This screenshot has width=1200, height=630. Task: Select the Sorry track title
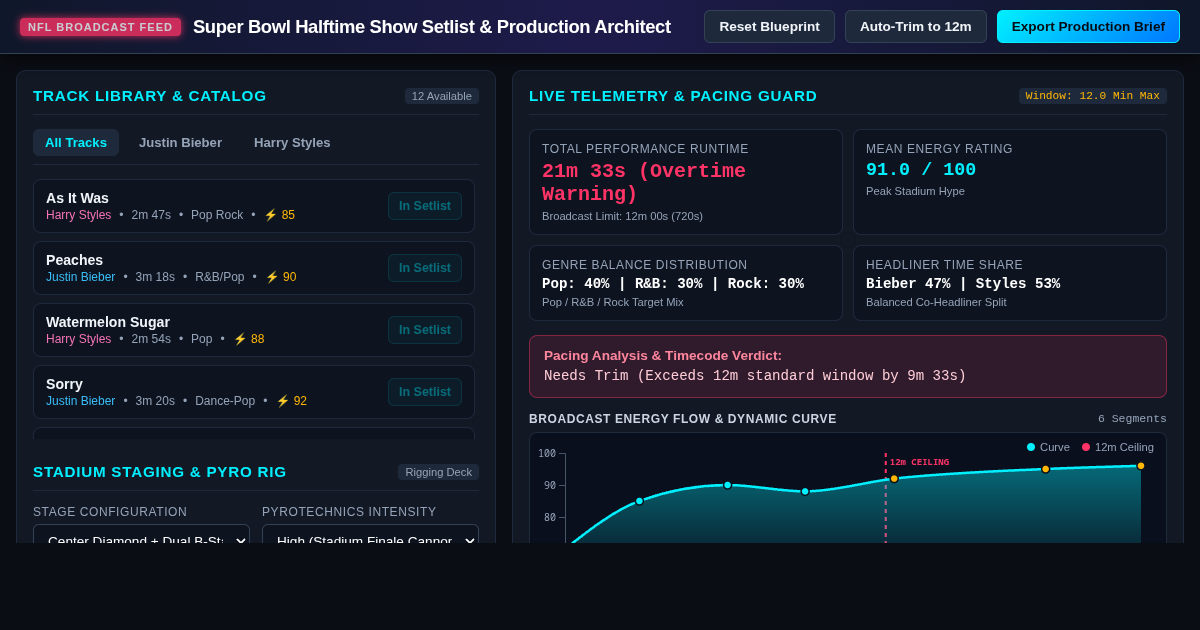pos(64,384)
